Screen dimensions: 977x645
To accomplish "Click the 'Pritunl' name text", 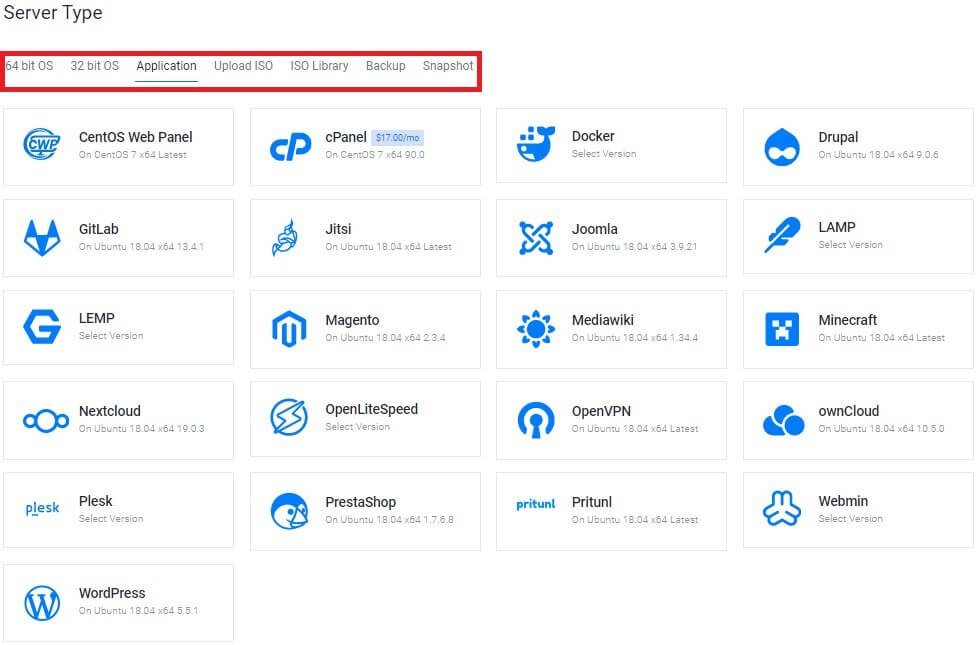I will point(592,502).
